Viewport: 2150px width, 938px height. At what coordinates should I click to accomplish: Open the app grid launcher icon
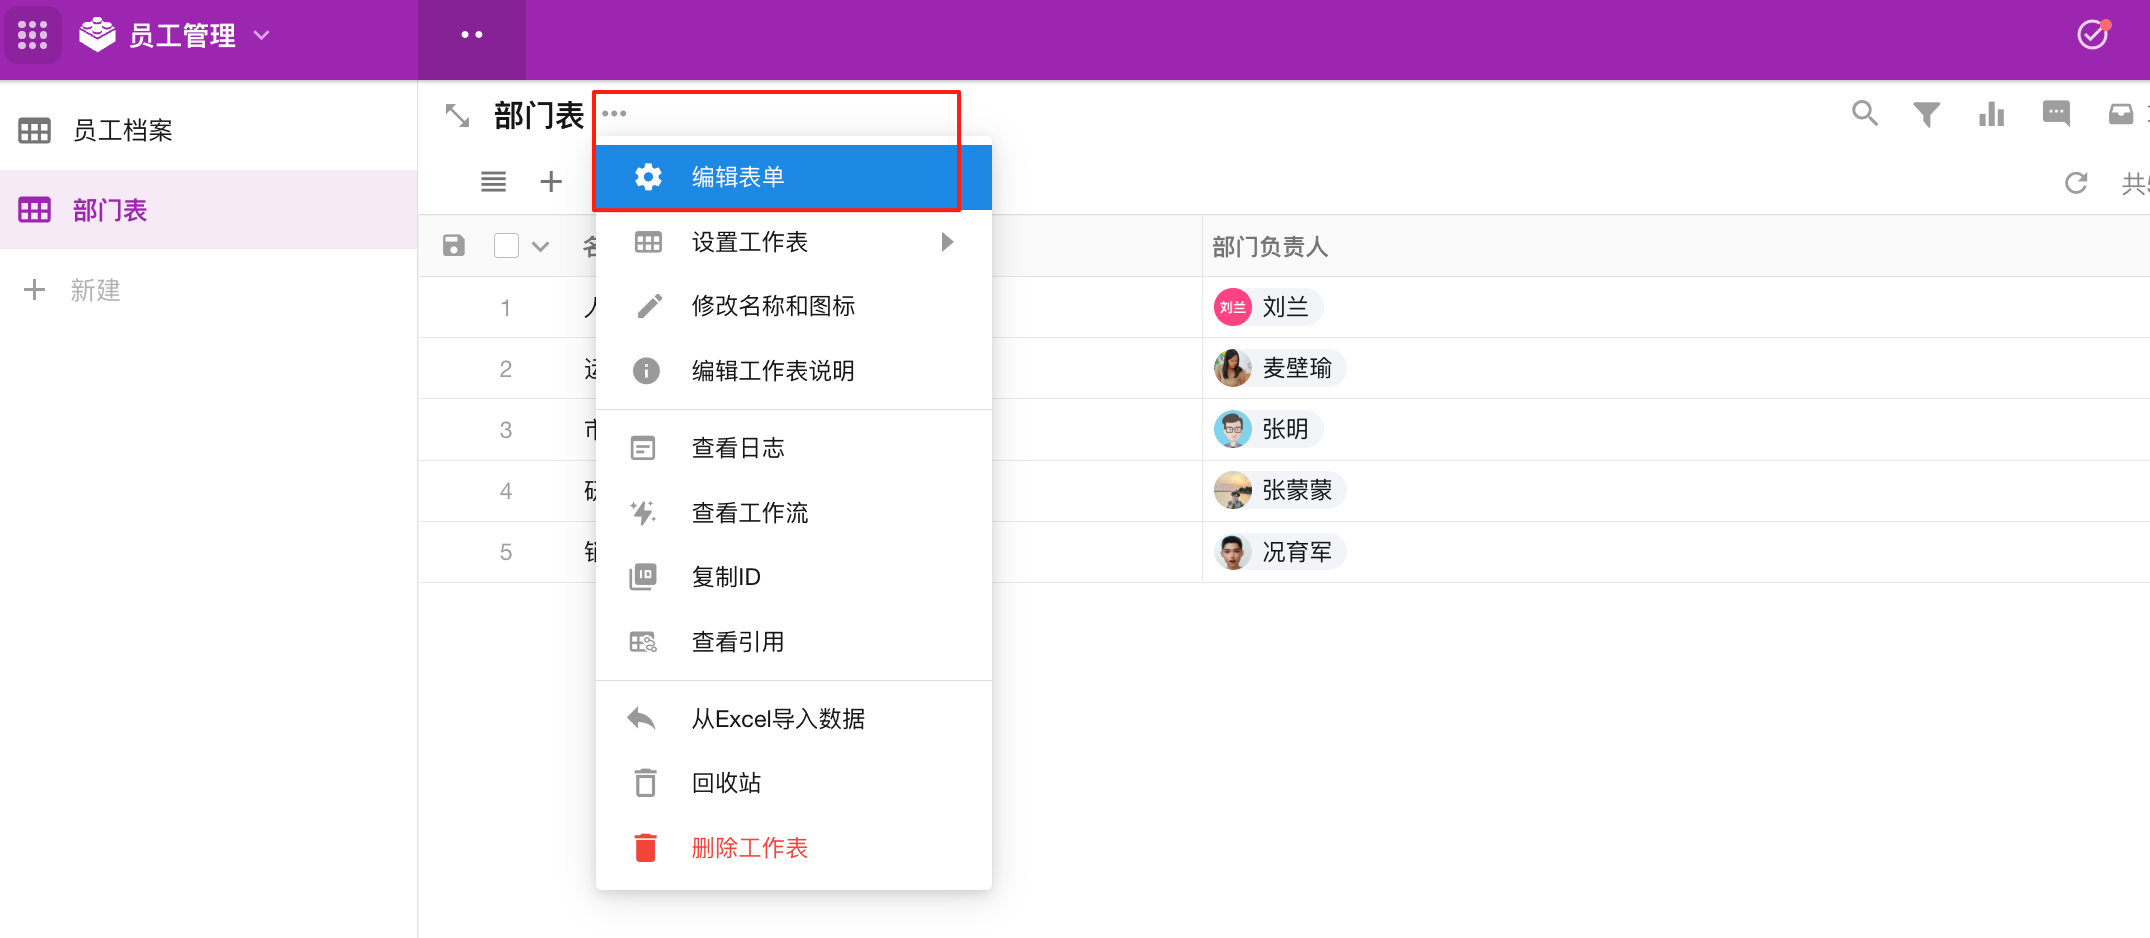point(33,35)
